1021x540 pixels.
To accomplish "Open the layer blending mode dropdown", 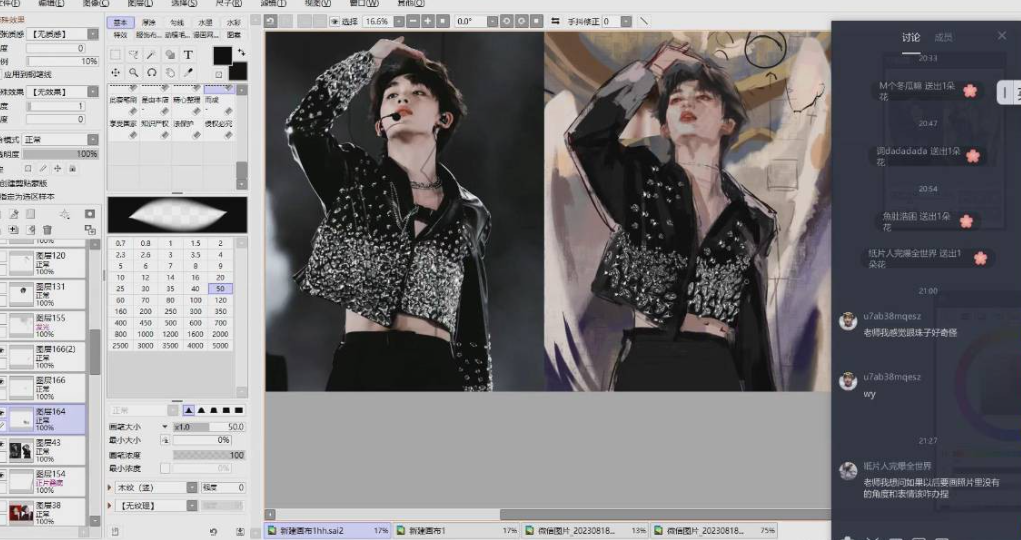I will coord(92,139).
